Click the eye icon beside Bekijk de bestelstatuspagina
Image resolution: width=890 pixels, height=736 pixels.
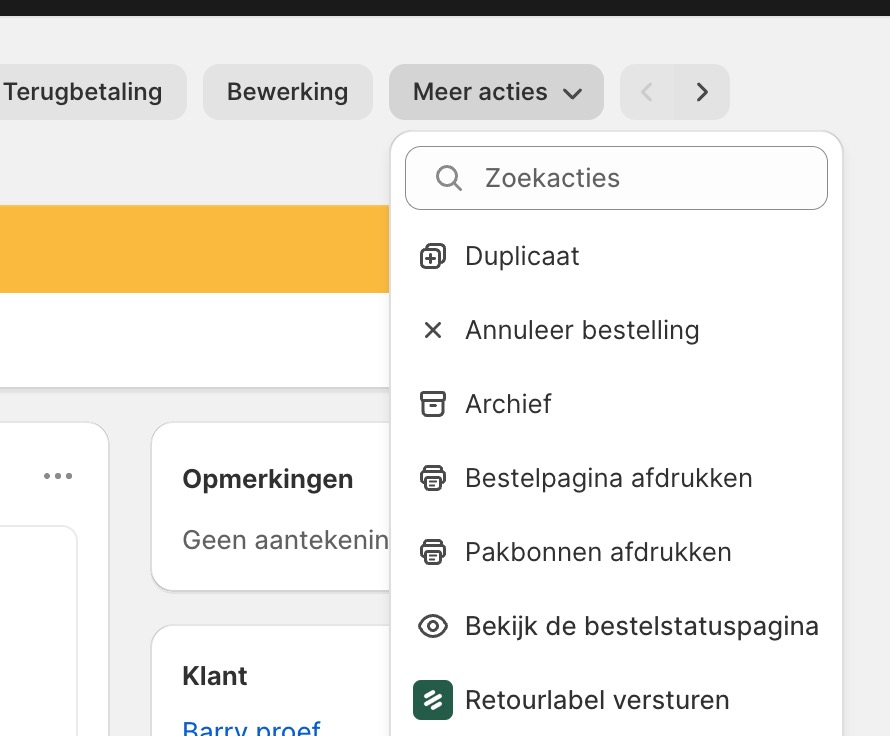[432, 626]
